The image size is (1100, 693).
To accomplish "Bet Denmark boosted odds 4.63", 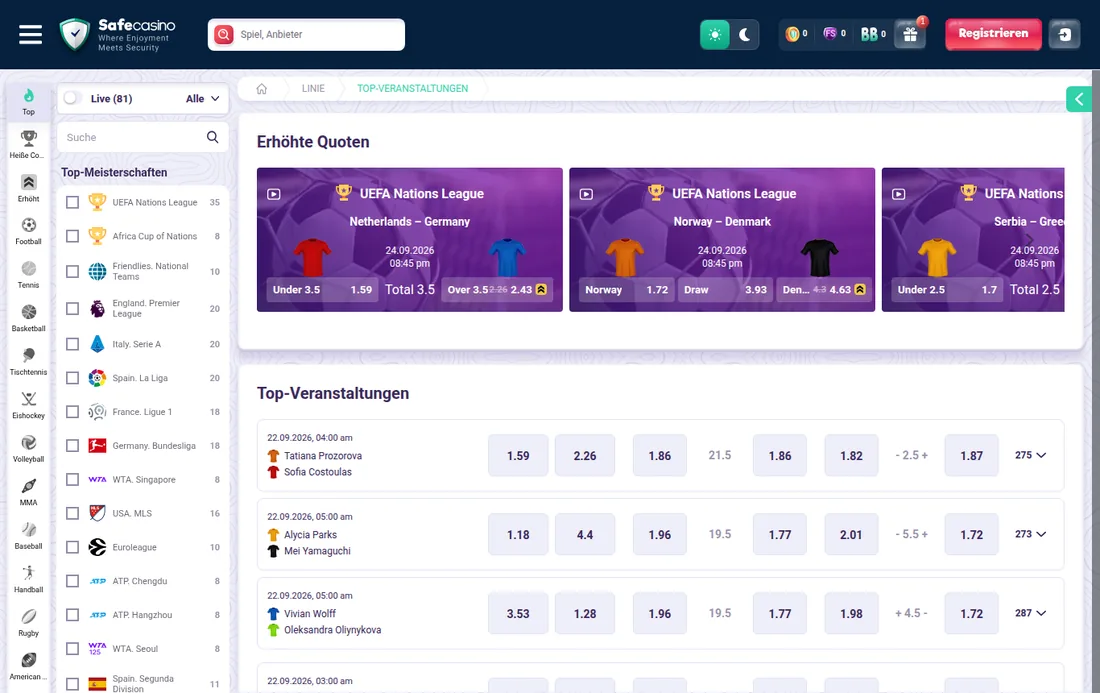I will [x=824, y=290].
